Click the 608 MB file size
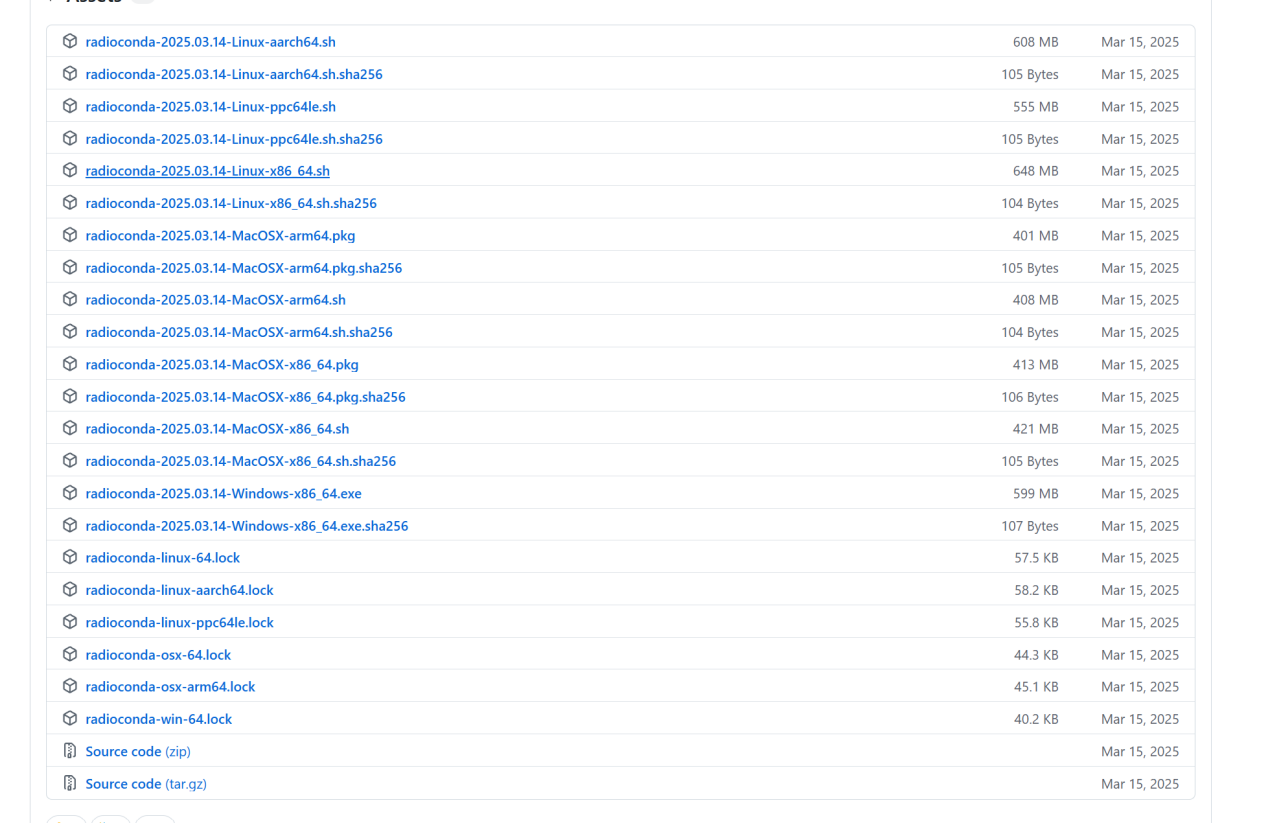 [1035, 42]
